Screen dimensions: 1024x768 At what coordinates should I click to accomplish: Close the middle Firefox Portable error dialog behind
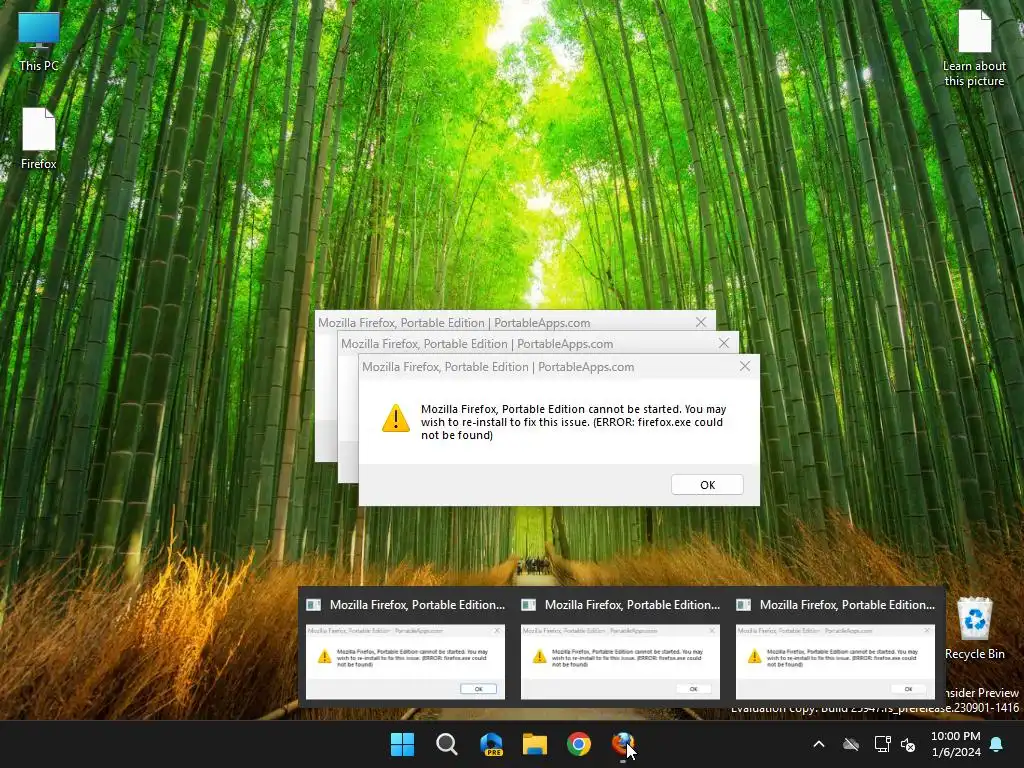(724, 343)
